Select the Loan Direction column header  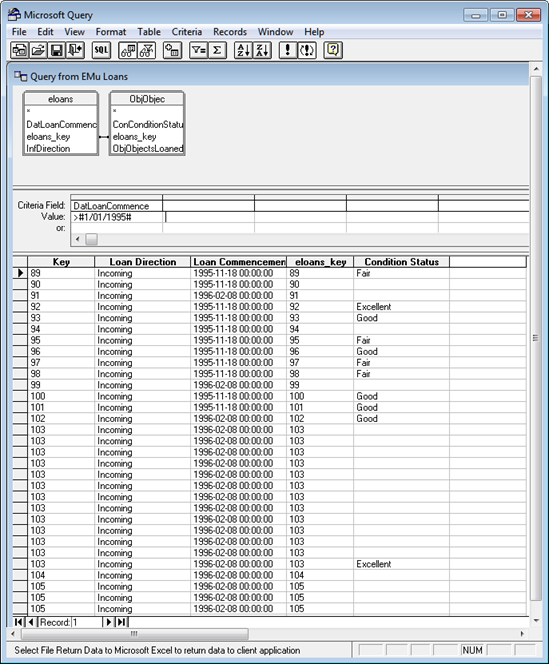(x=143, y=262)
